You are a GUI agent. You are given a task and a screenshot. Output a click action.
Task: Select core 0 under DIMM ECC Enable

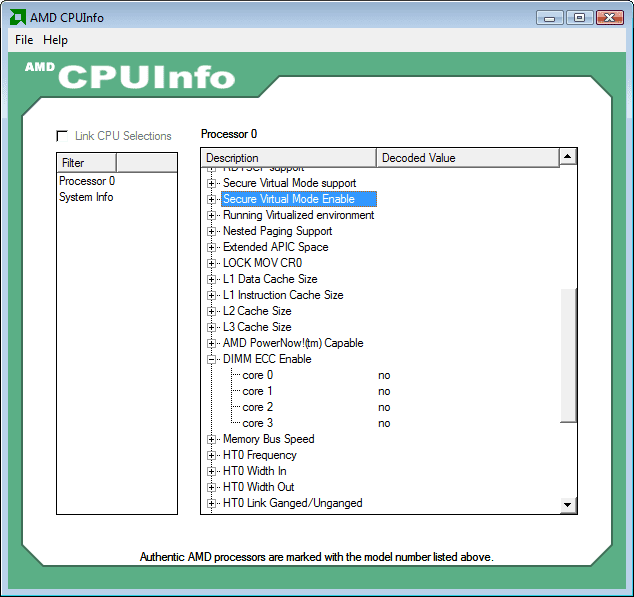[258, 375]
